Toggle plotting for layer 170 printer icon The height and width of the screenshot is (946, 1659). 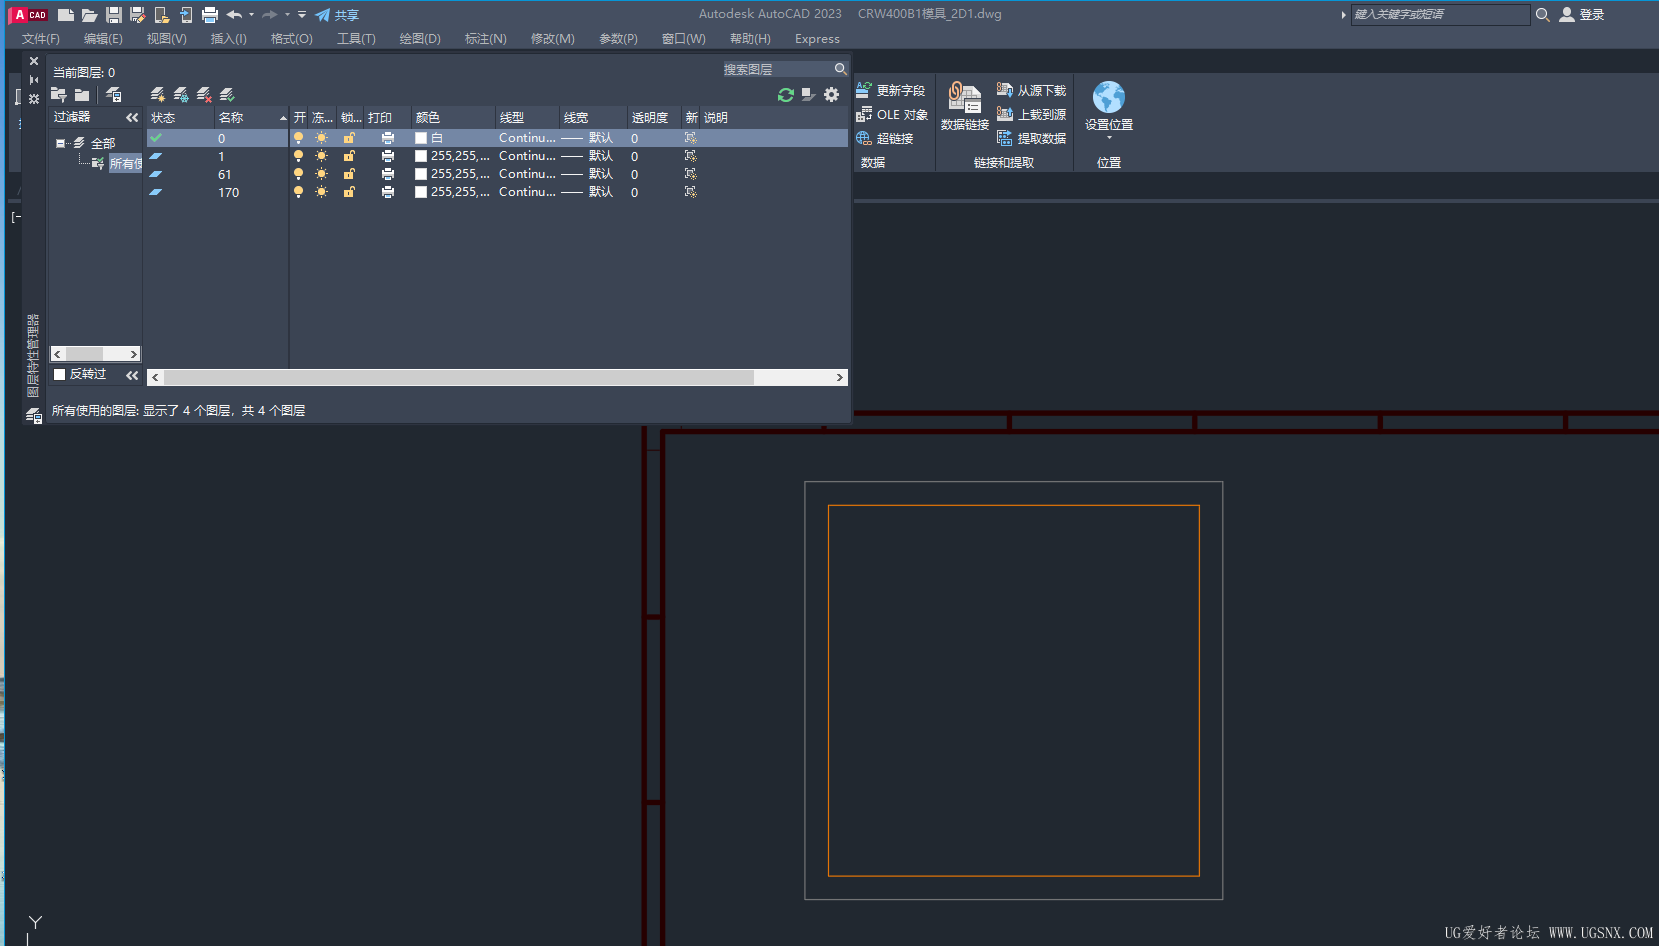coord(388,192)
